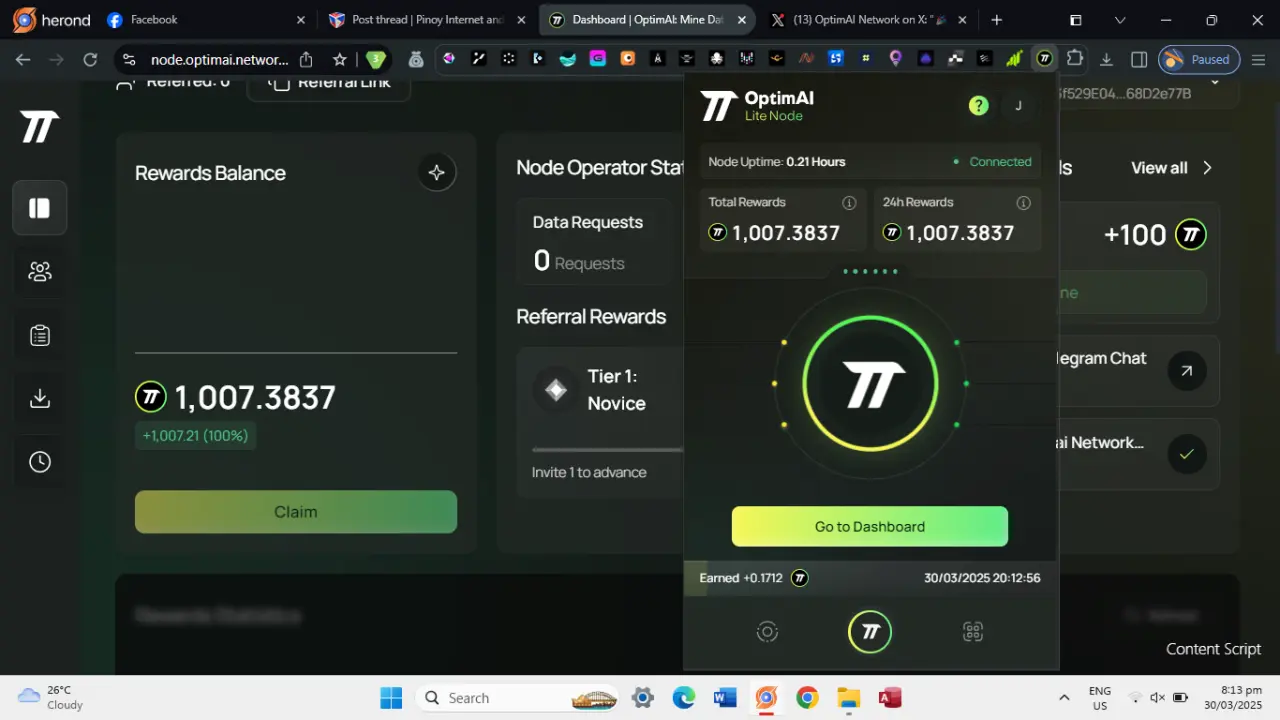
Task: Click the Paused profile button
Action: click(1199, 59)
